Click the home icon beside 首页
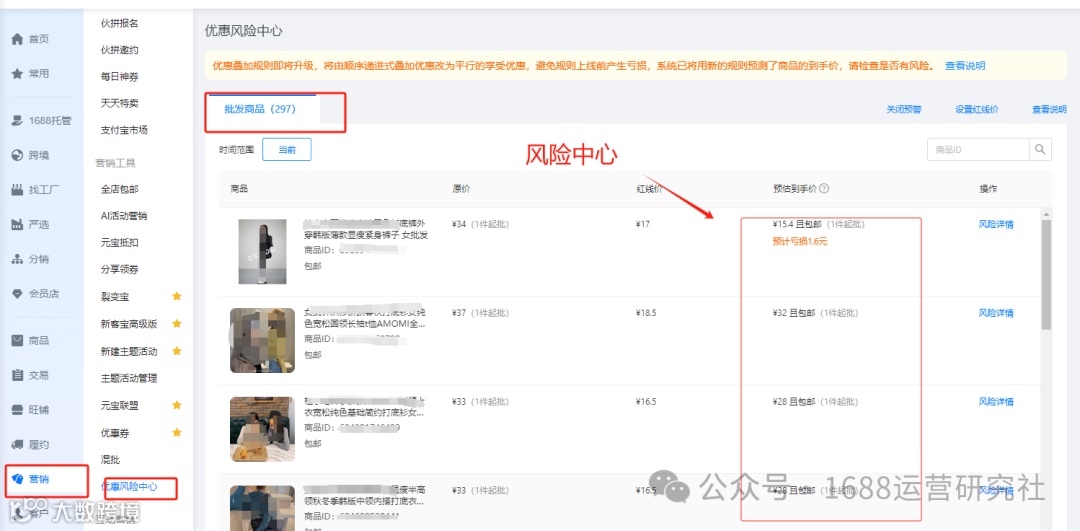The height and width of the screenshot is (531, 1080). point(17,39)
